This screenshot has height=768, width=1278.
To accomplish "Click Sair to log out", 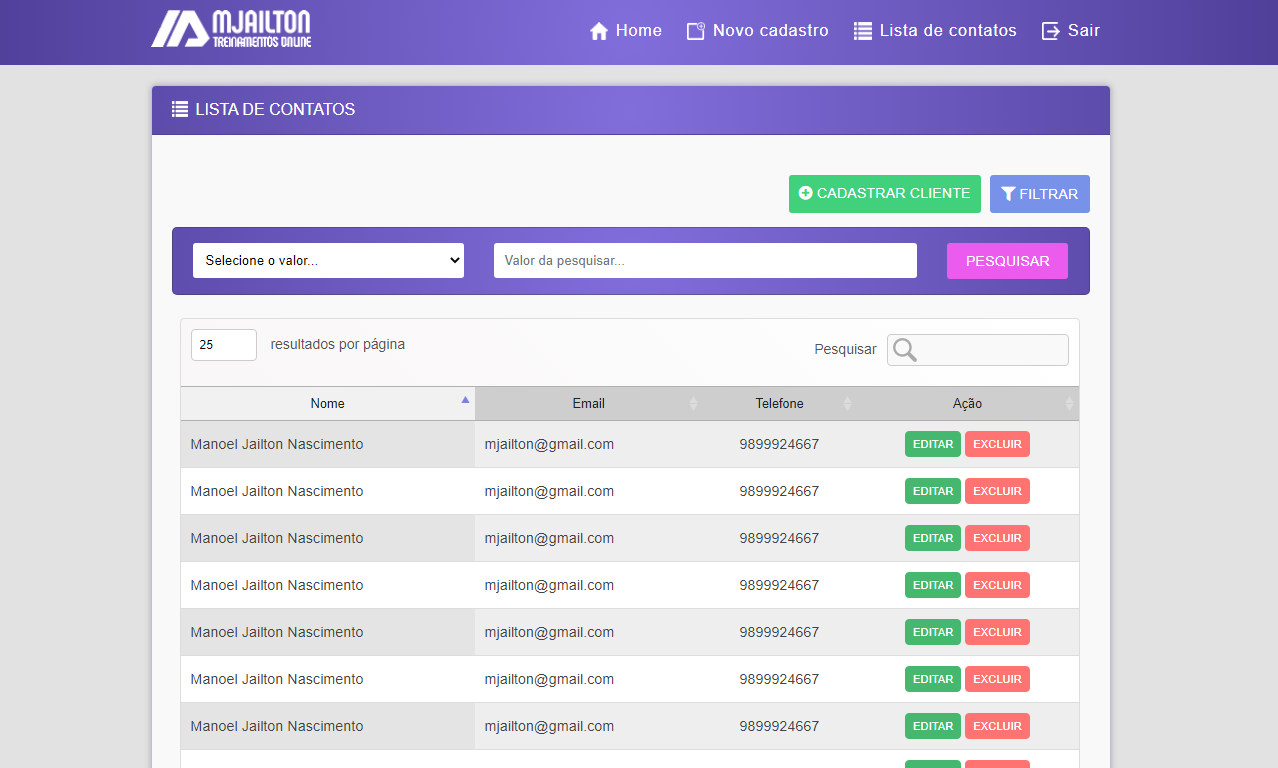I will (x=1071, y=31).
